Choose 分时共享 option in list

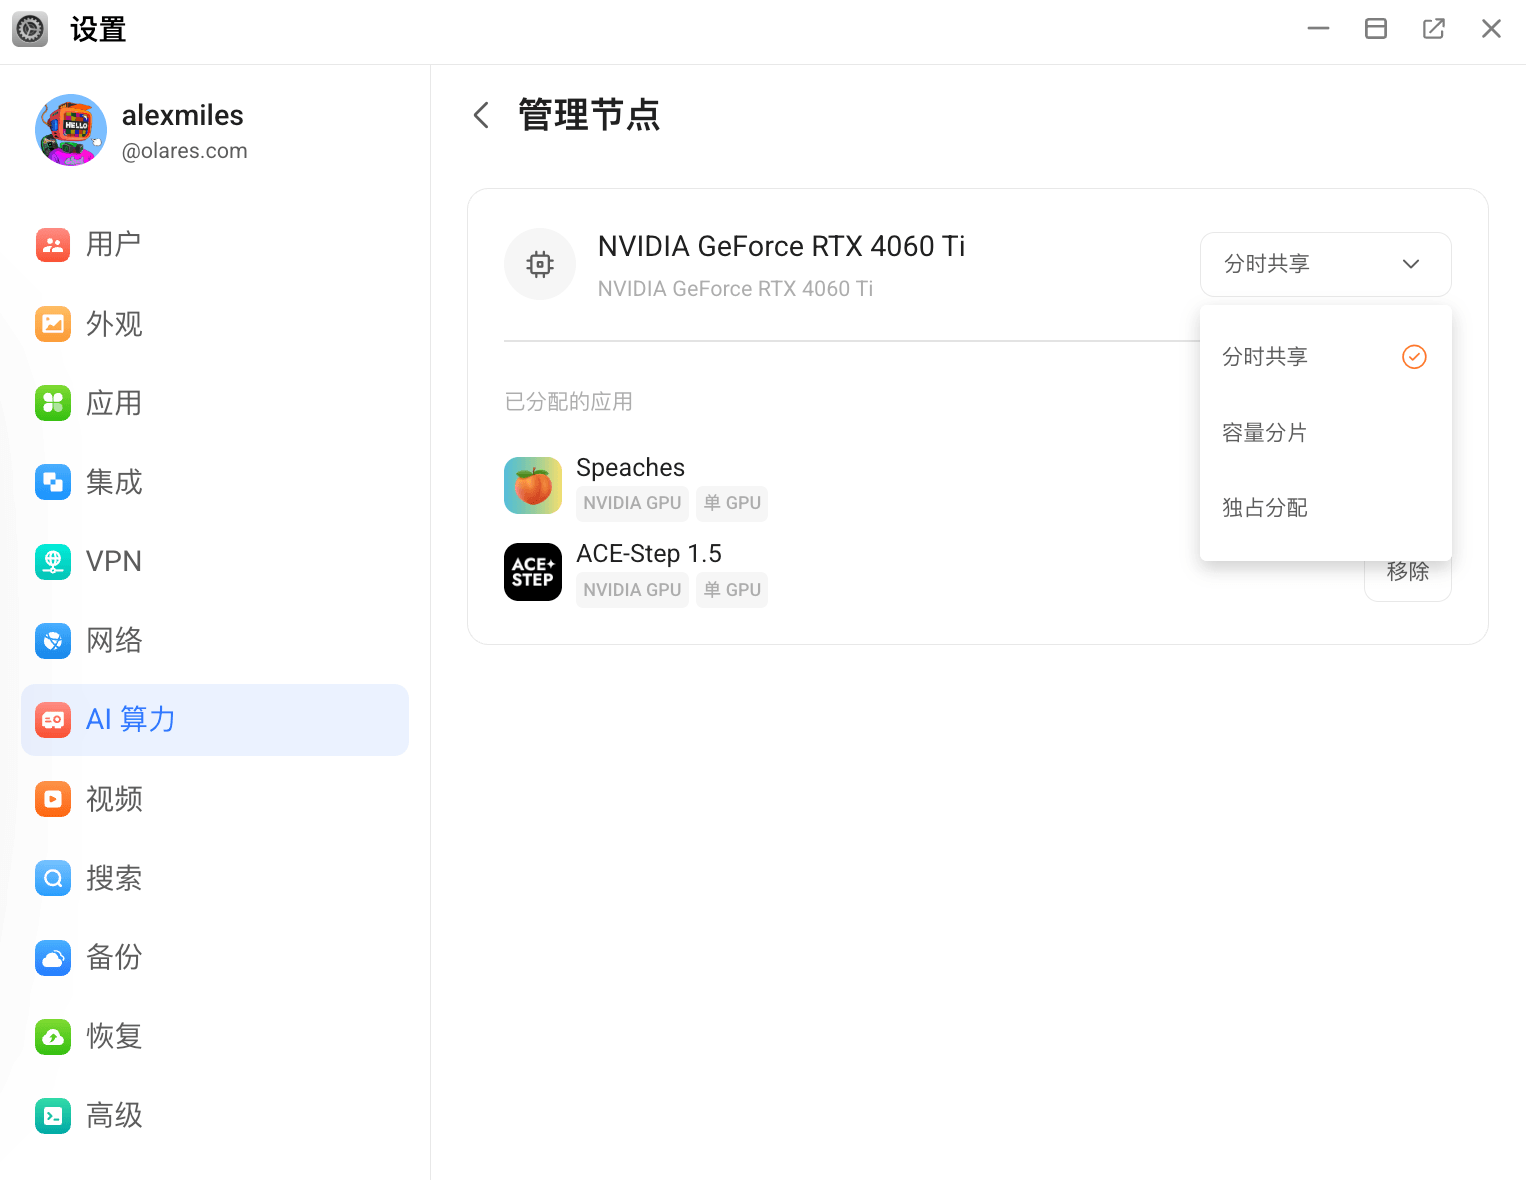(x=1326, y=357)
